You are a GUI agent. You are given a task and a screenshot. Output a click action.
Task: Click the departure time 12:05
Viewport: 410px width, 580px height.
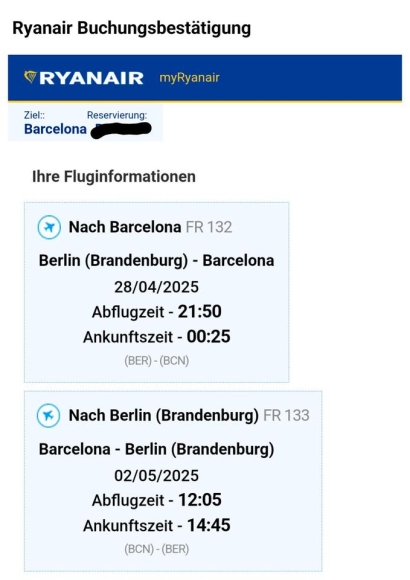200,500
